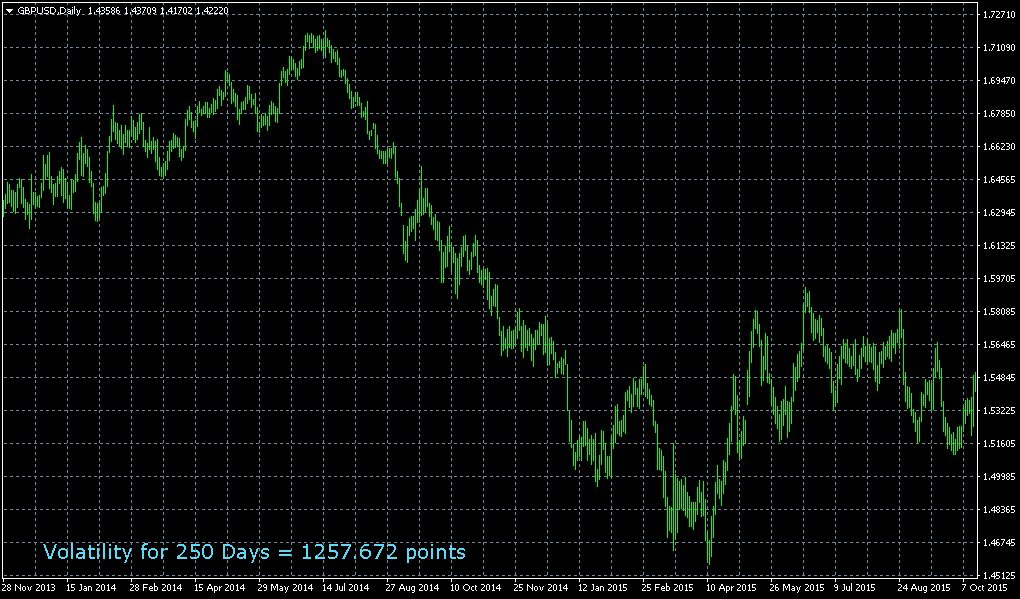
Task: Click the 14 Jul 2014 date label
Action: point(348,587)
